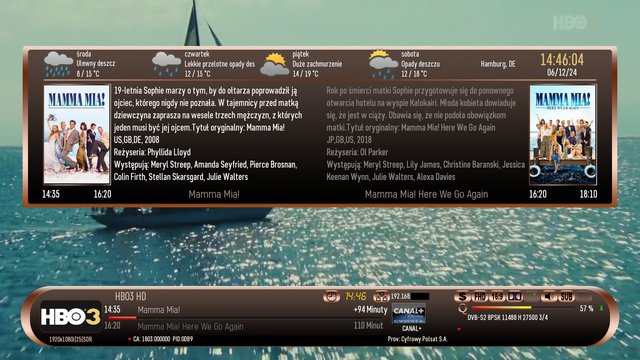Click the sobota forecast day label

click(410, 54)
